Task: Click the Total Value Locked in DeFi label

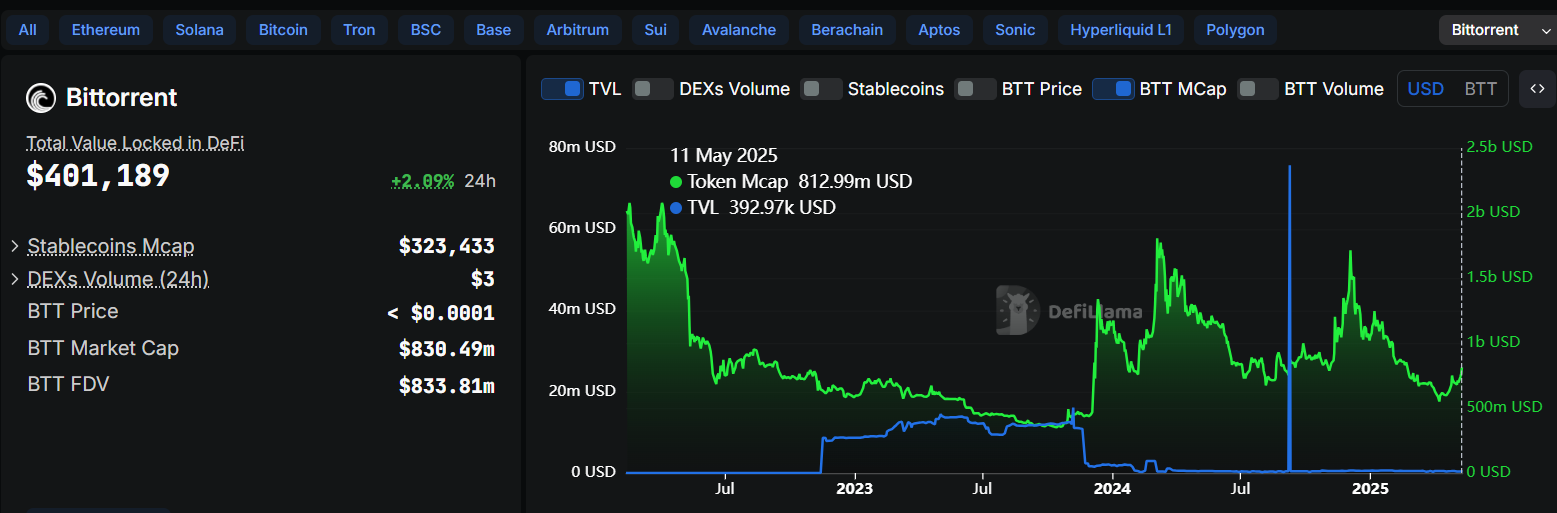Action: pos(135,143)
